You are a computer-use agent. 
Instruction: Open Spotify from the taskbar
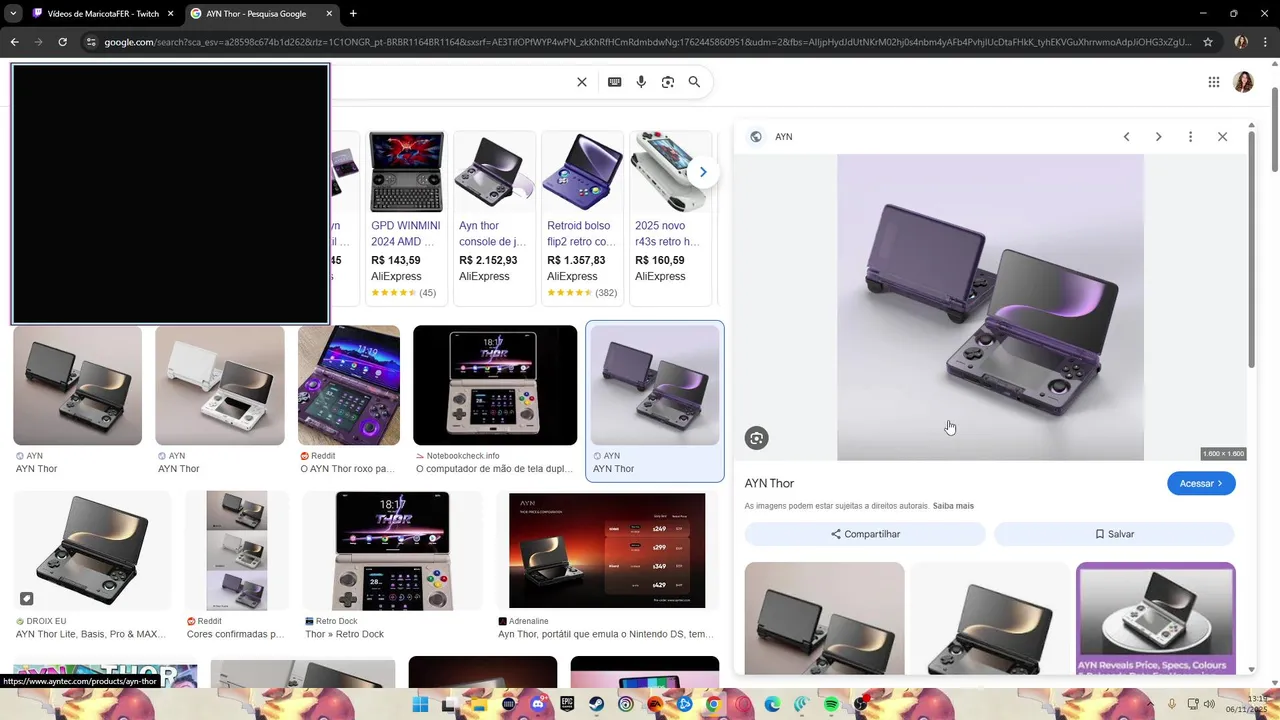coord(831,704)
